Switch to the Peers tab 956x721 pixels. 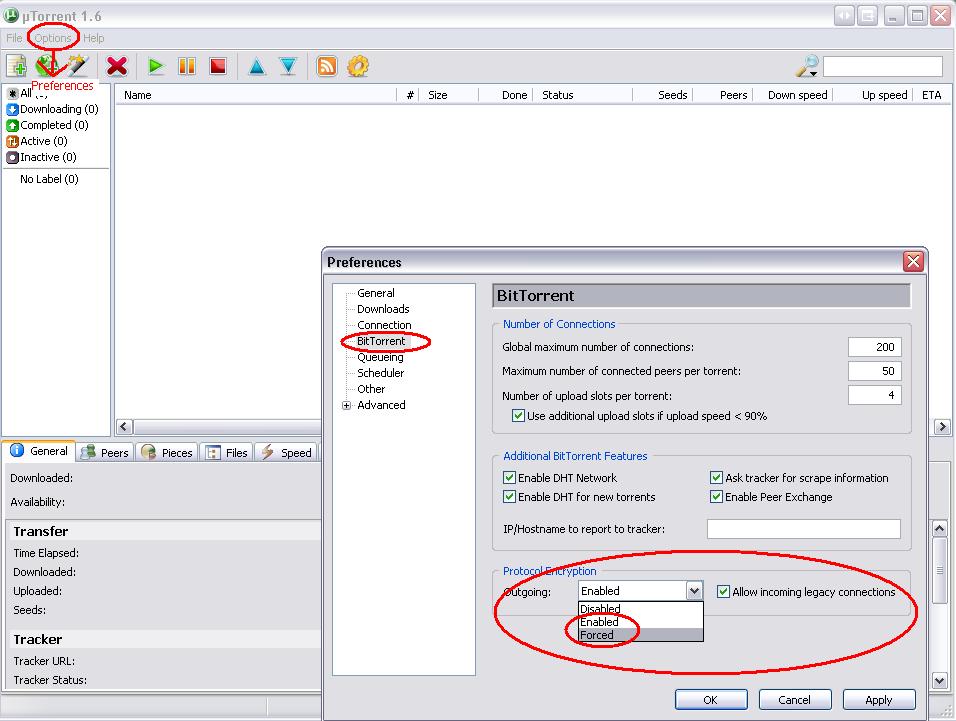(x=105, y=453)
